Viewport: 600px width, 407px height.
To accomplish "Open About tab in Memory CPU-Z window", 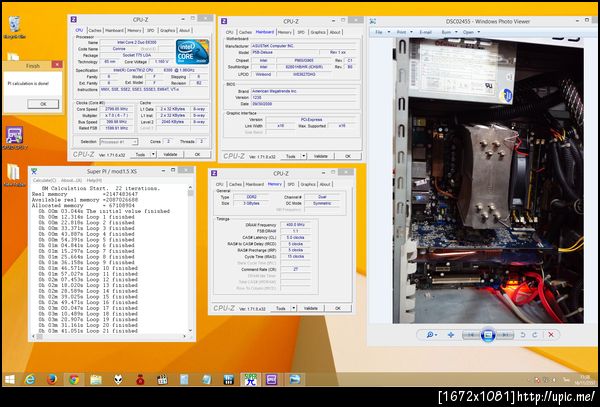I will (325, 184).
